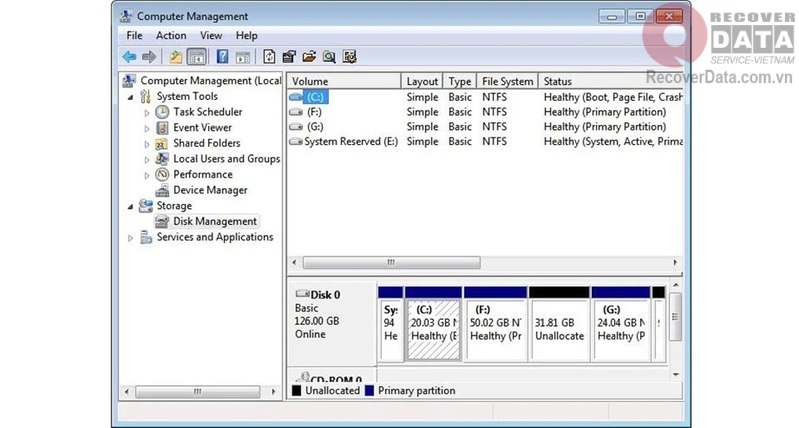Click drive icon of (G:) volume row

coord(296,126)
